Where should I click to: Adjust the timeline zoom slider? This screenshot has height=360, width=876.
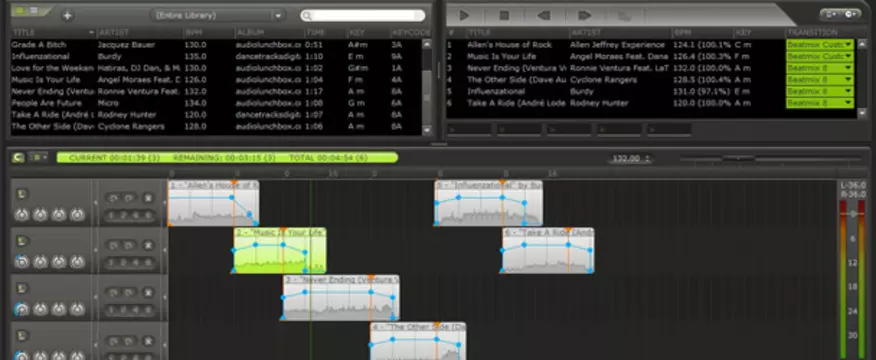pyautogui.click(x=739, y=159)
